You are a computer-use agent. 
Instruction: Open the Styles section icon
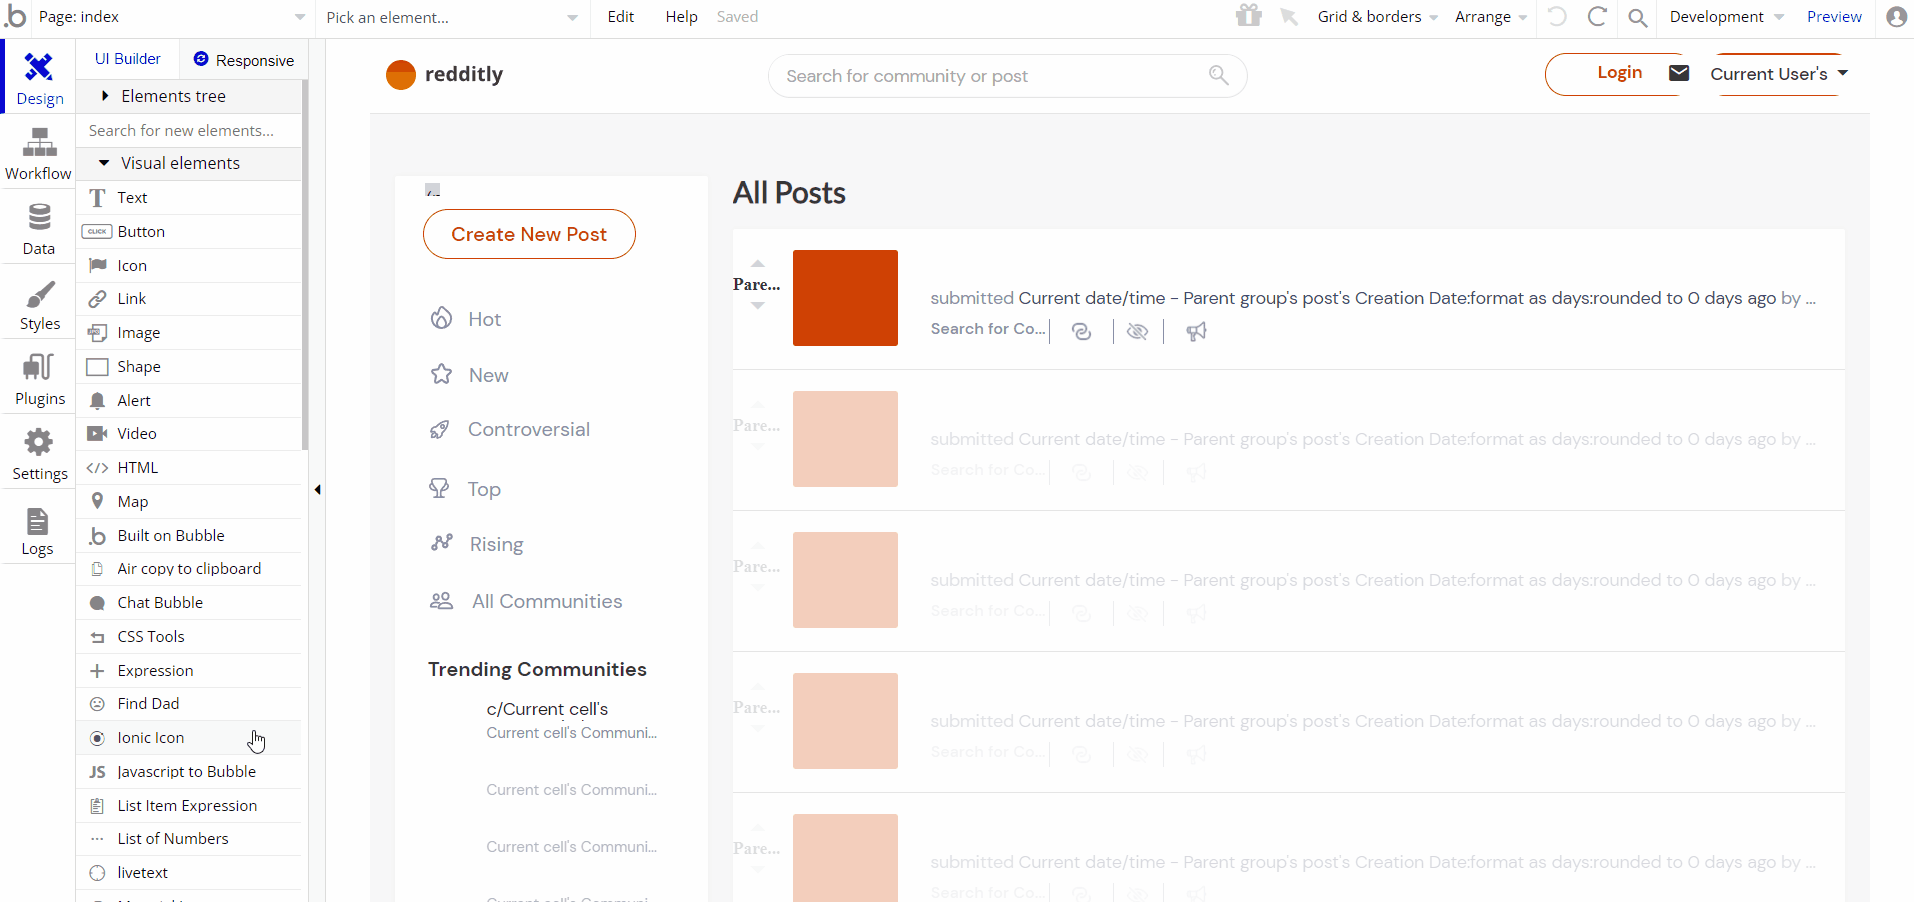point(39,305)
